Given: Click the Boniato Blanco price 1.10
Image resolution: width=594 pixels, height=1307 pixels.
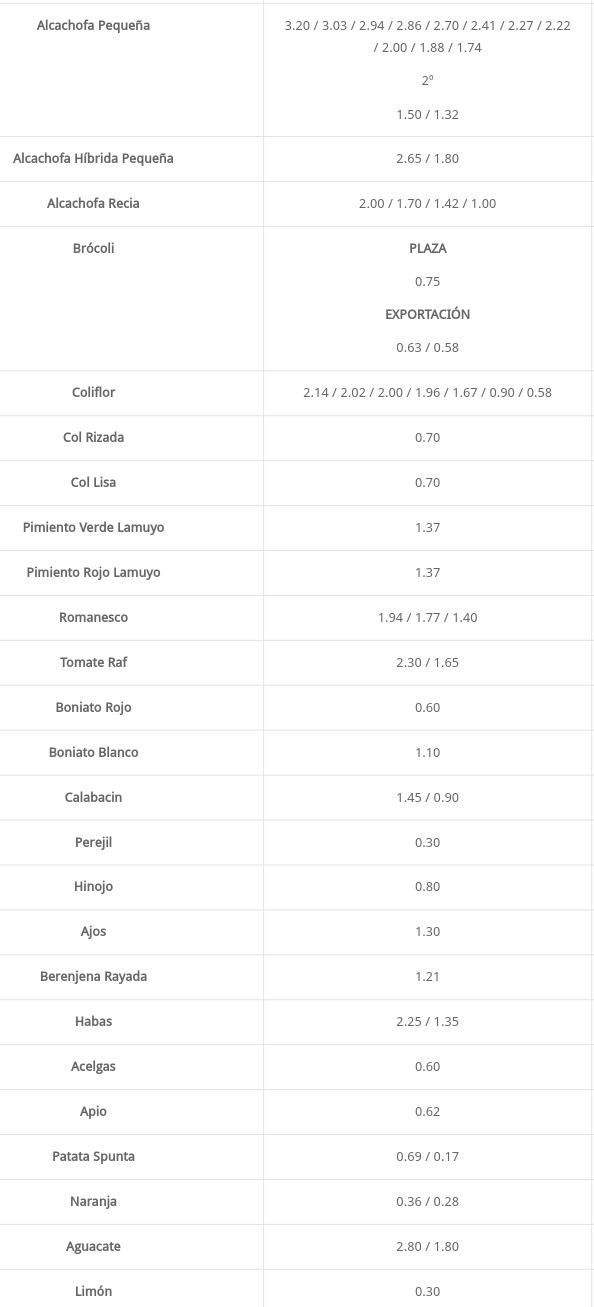Looking at the screenshot, I should [x=427, y=752].
